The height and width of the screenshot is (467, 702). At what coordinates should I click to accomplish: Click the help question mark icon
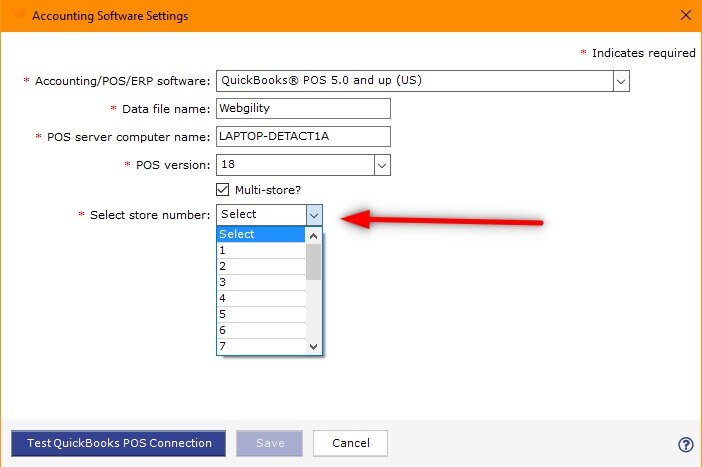(685, 445)
